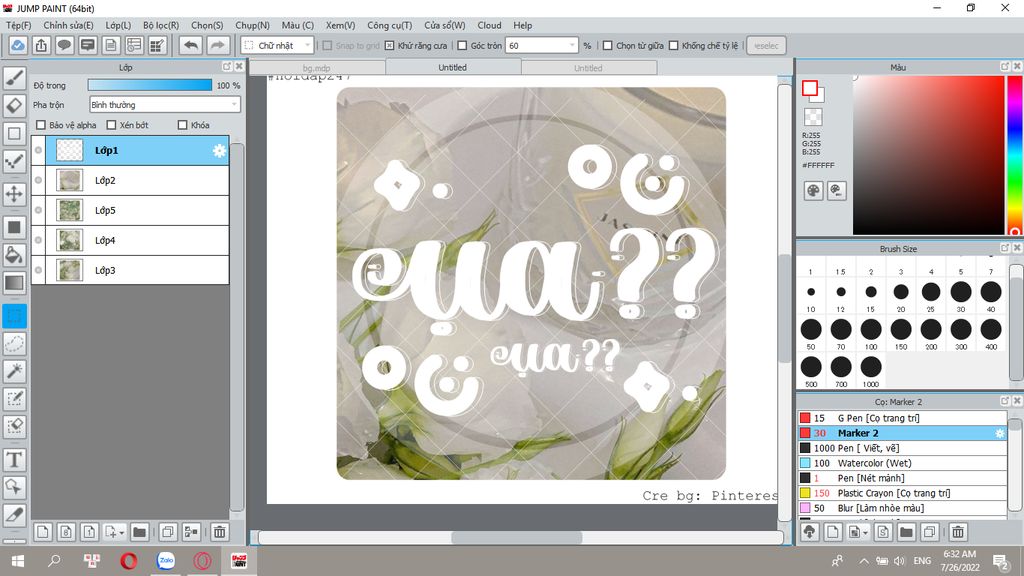The width and height of the screenshot is (1024, 576).
Task: Click the speech bubble toolbar icon
Action: pyautogui.click(x=64, y=46)
